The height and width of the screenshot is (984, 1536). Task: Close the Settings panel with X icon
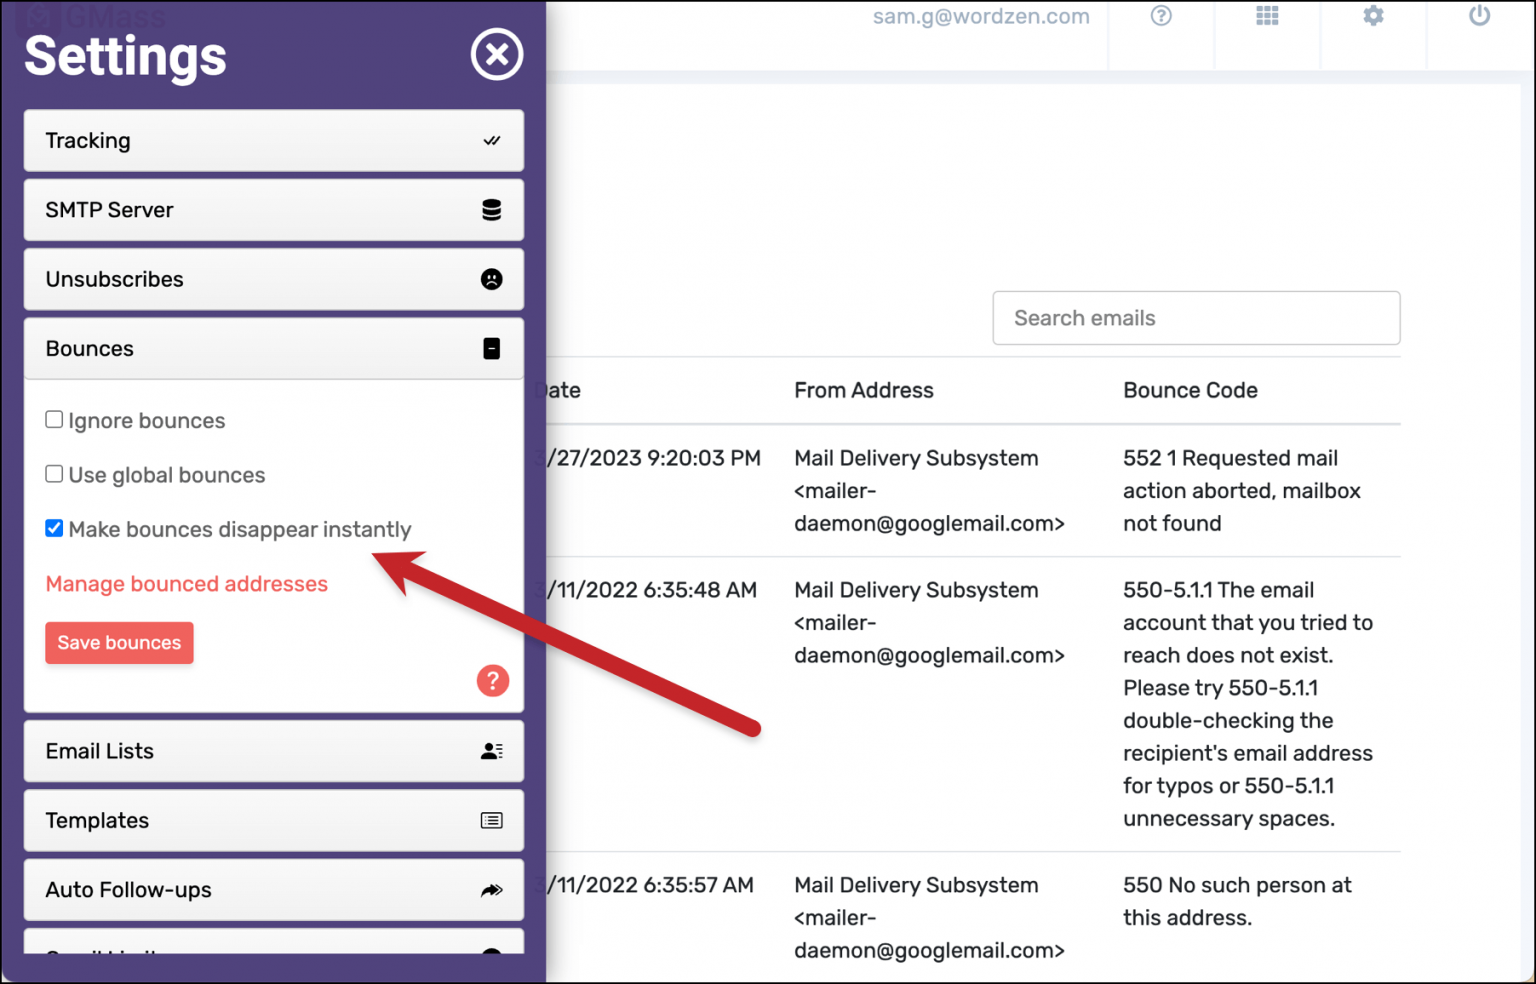click(x=497, y=54)
